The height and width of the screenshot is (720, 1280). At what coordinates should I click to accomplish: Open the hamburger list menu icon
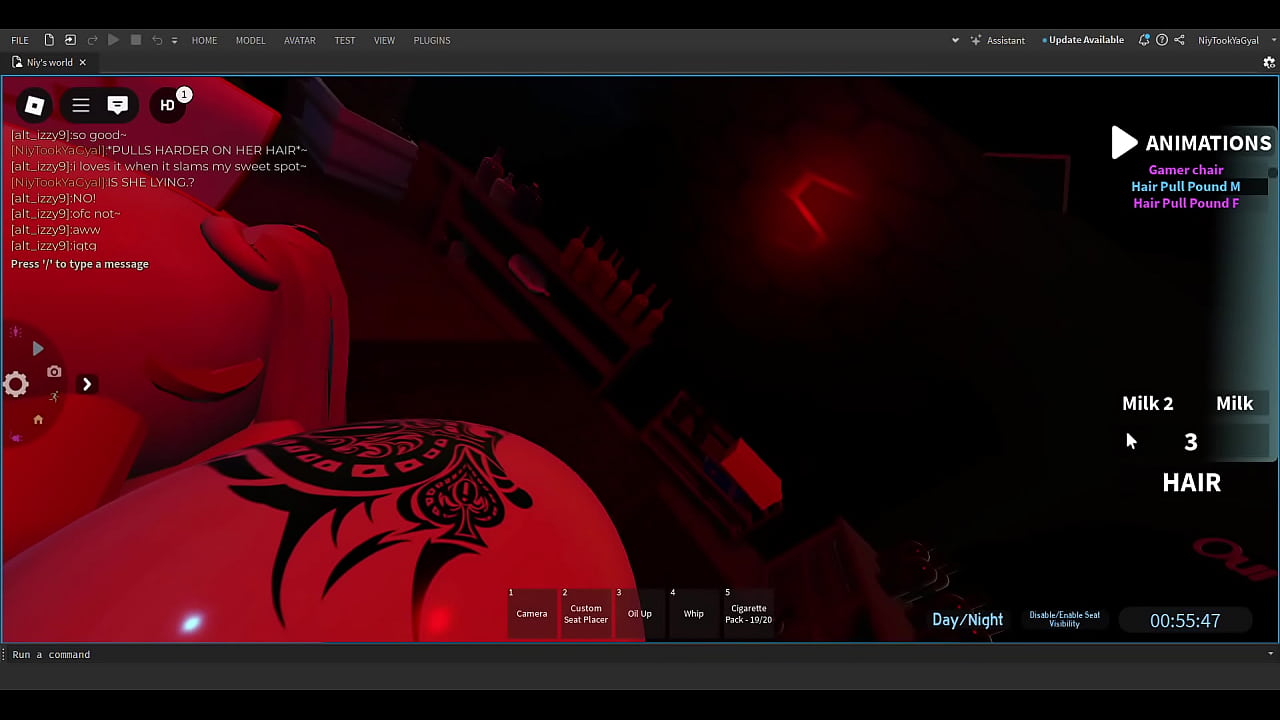click(x=81, y=105)
